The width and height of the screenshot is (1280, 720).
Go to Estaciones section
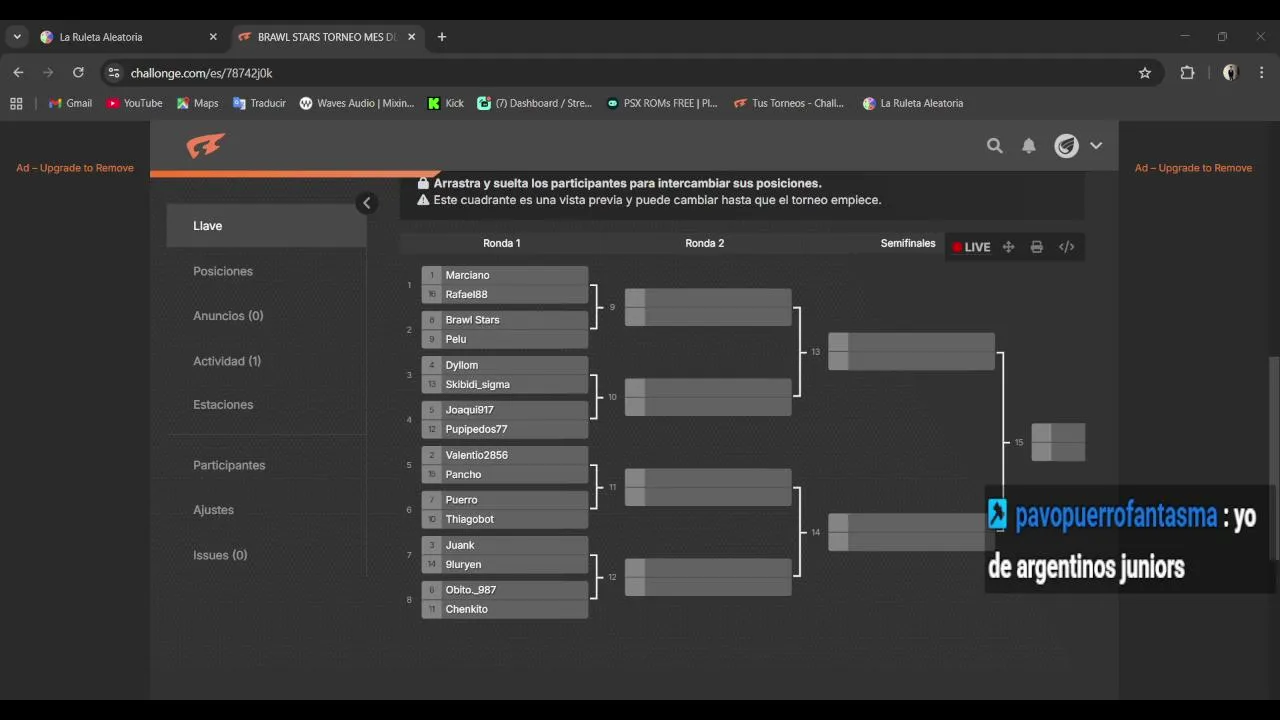point(223,405)
